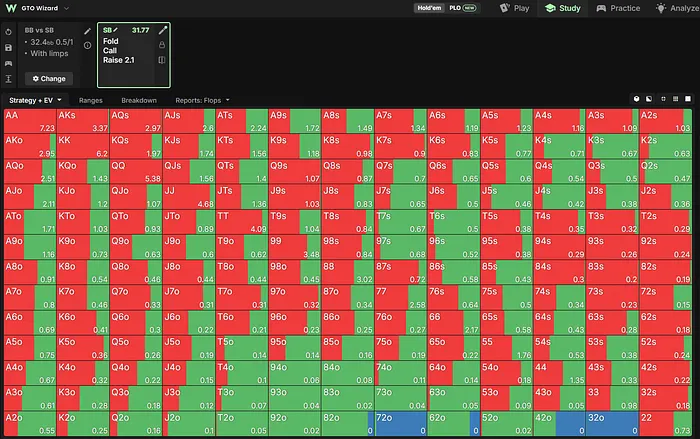Click the lock icon in SB action card
The height and width of the screenshot is (439, 700).
point(162,45)
